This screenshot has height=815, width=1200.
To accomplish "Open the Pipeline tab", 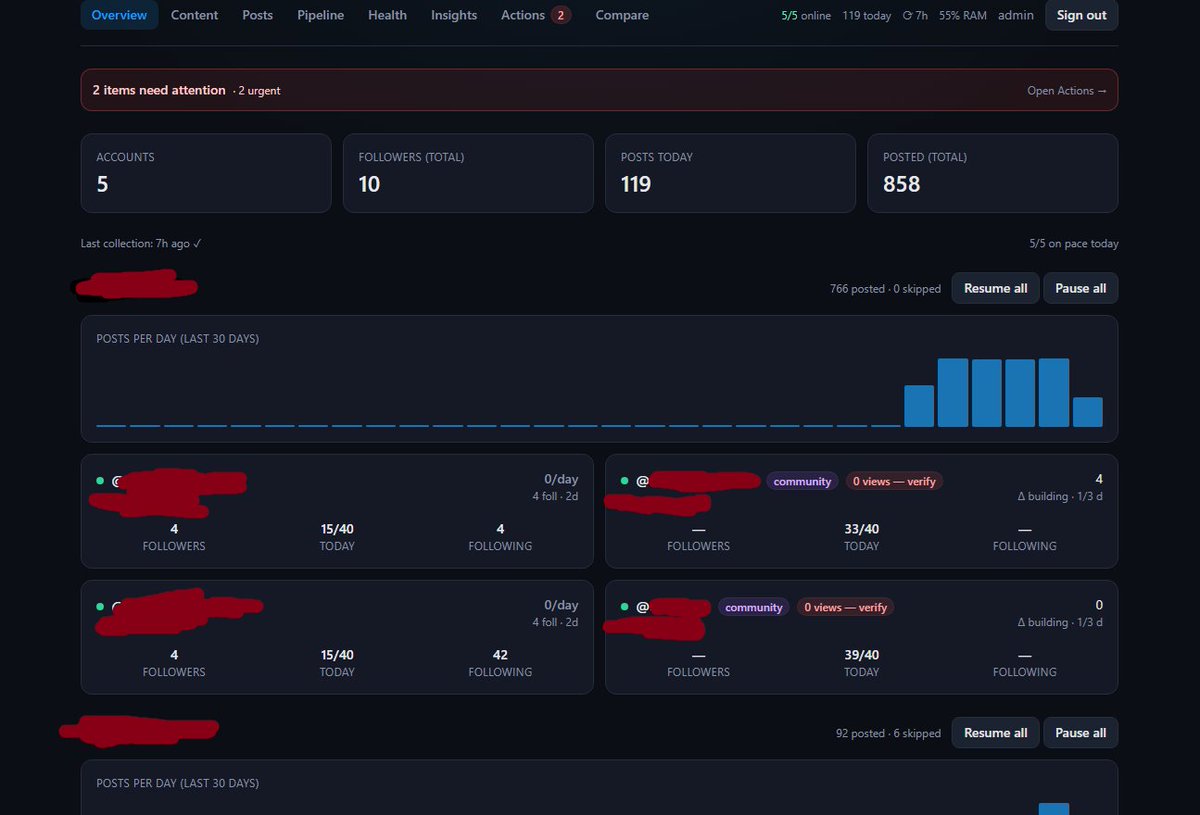I will (320, 15).
